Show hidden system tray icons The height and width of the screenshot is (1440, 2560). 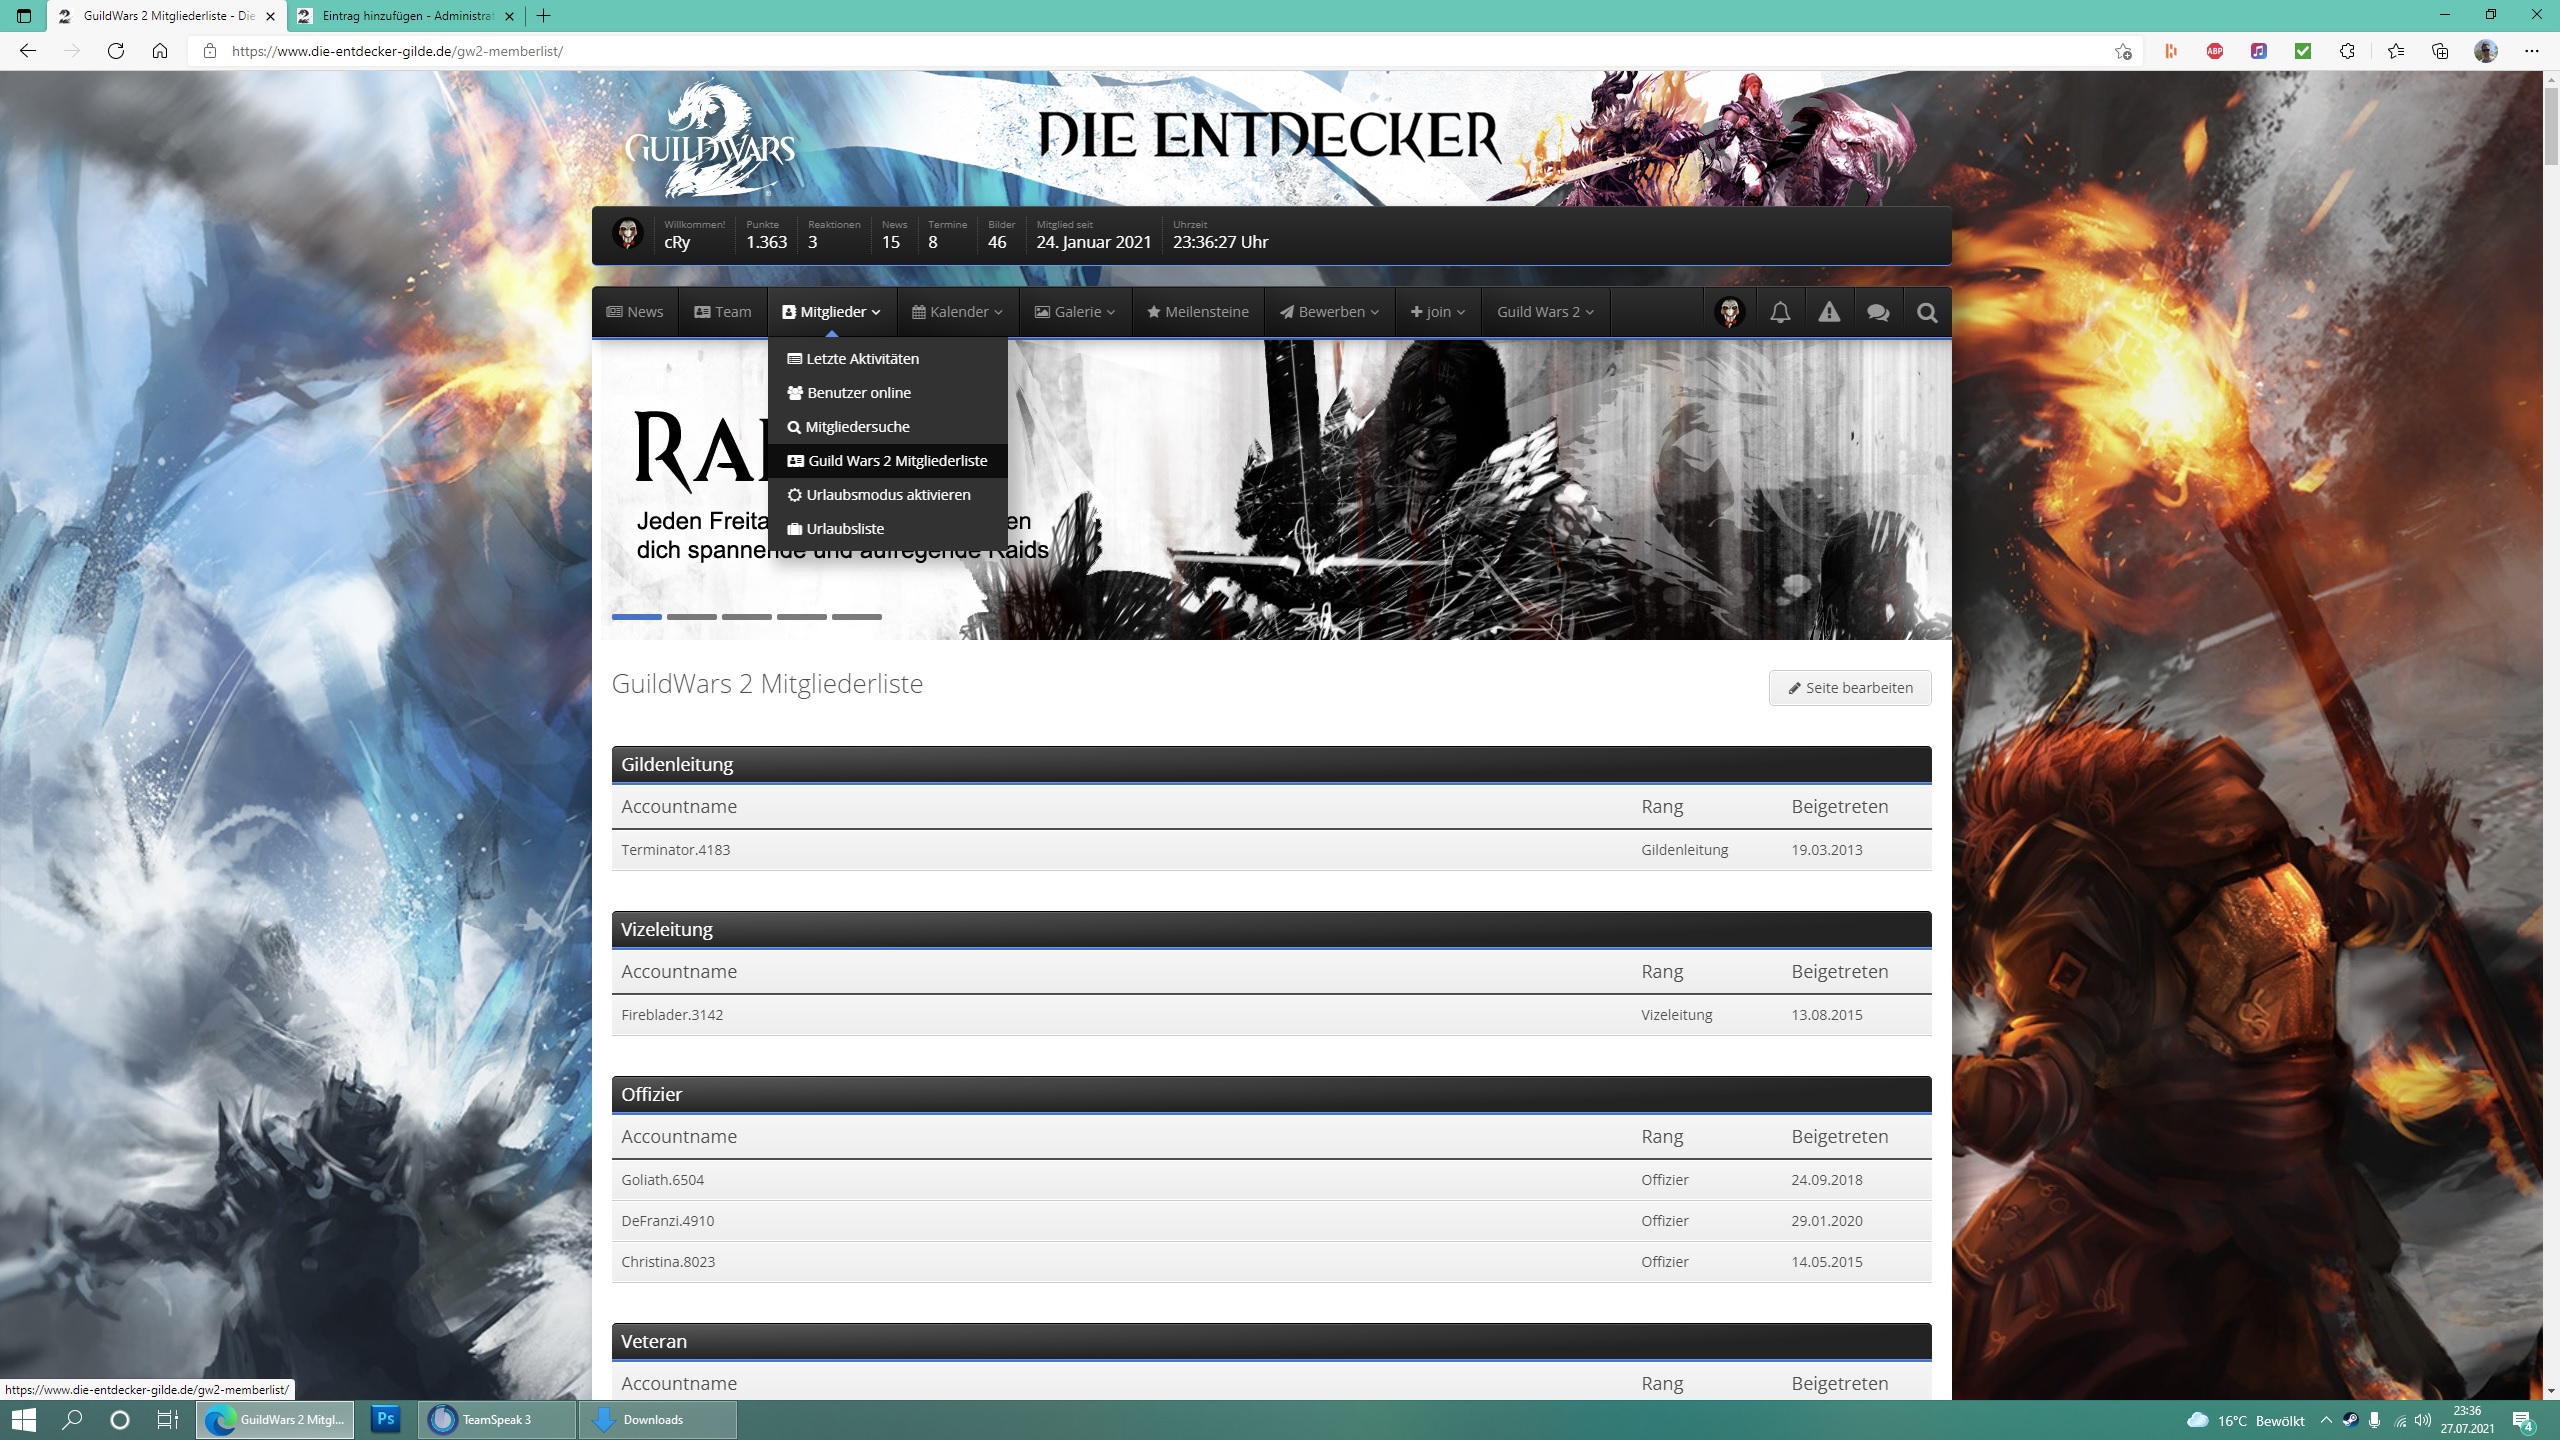2326,1420
